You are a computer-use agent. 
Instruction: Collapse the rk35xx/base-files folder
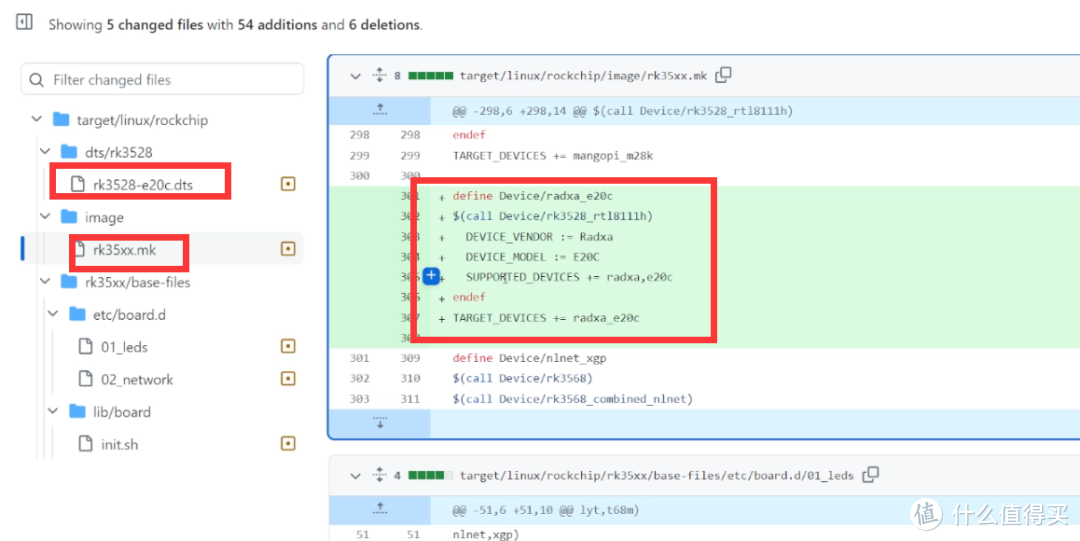(45, 282)
